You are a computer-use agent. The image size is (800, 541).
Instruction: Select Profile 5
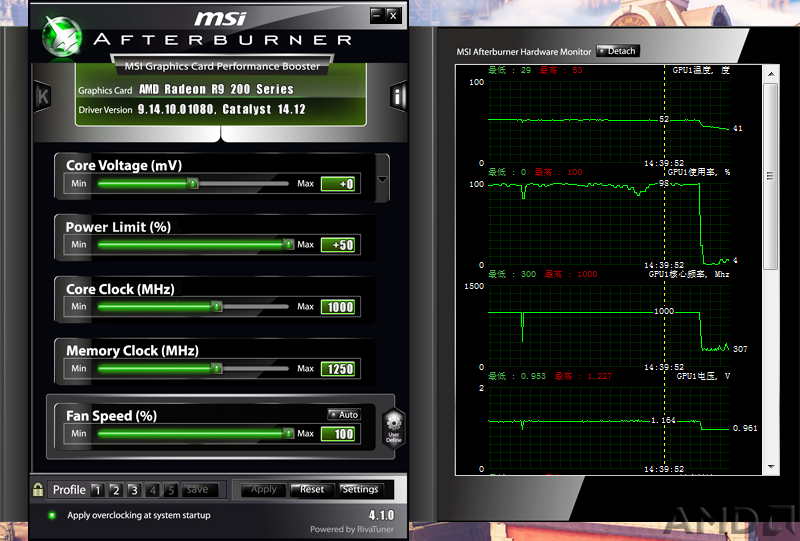pyautogui.click(x=171, y=490)
